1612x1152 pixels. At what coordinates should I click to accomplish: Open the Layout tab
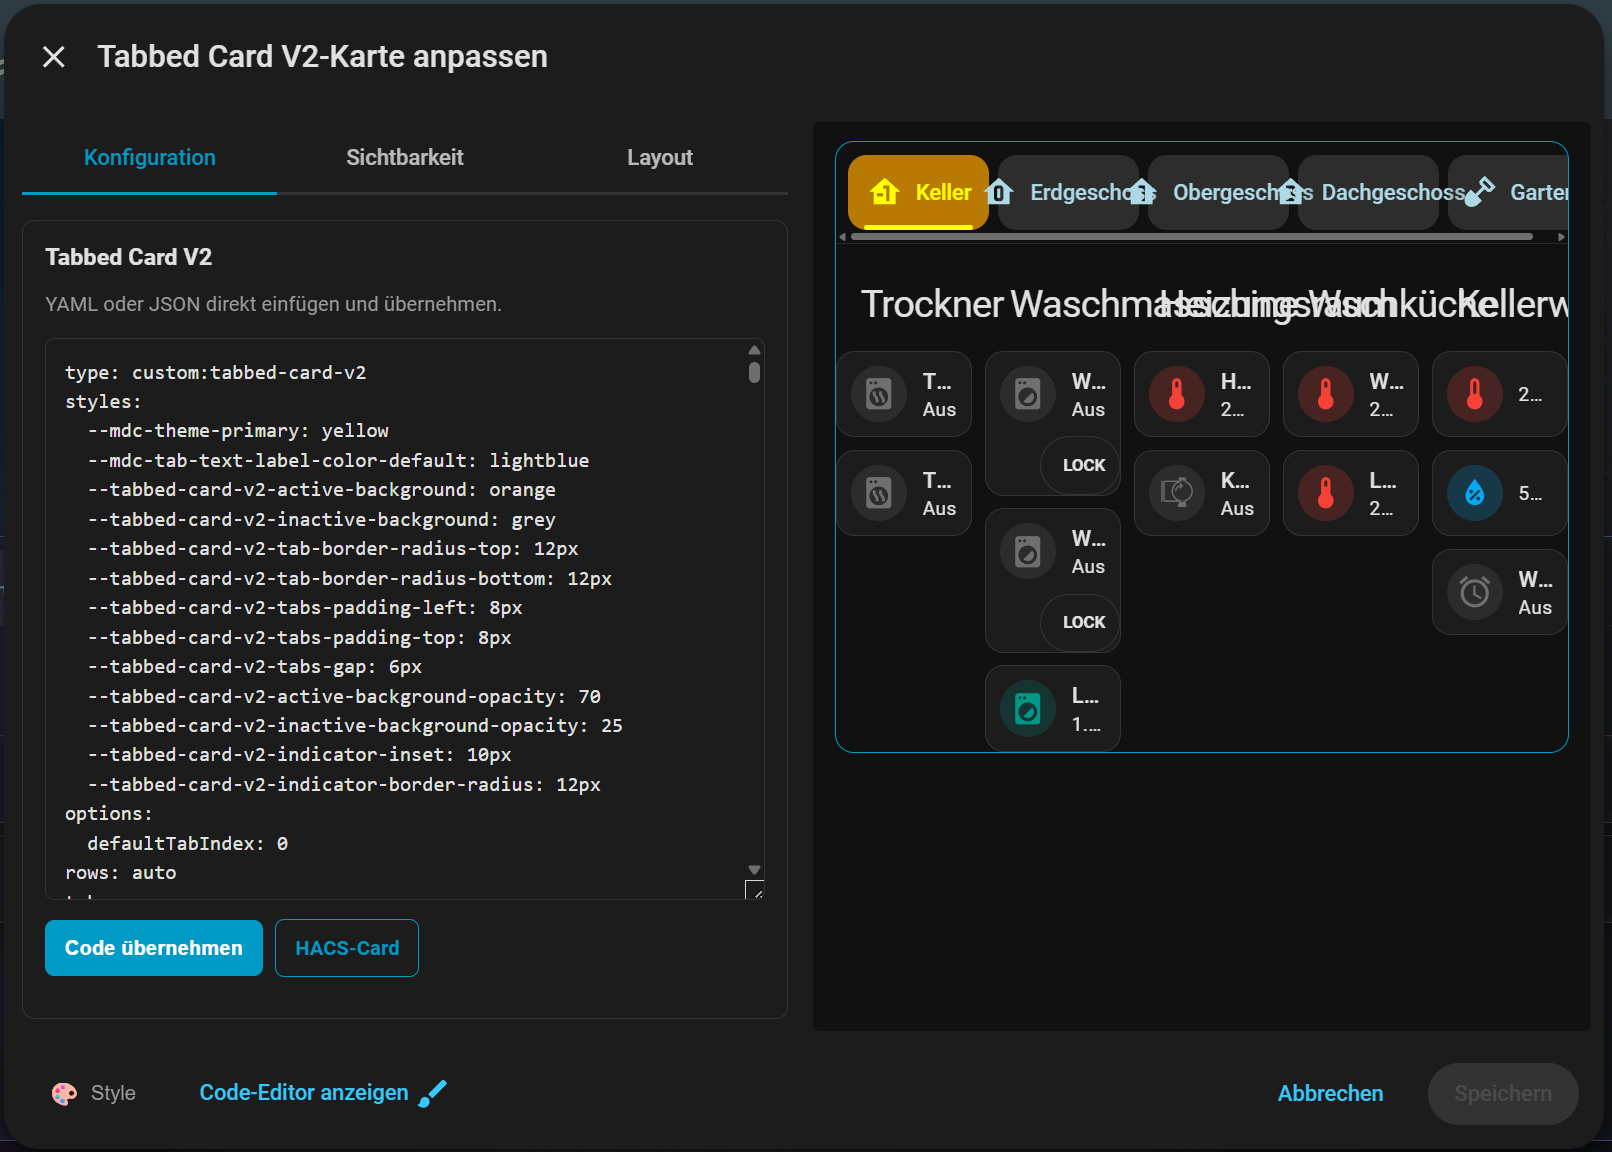[x=660, y=158]
